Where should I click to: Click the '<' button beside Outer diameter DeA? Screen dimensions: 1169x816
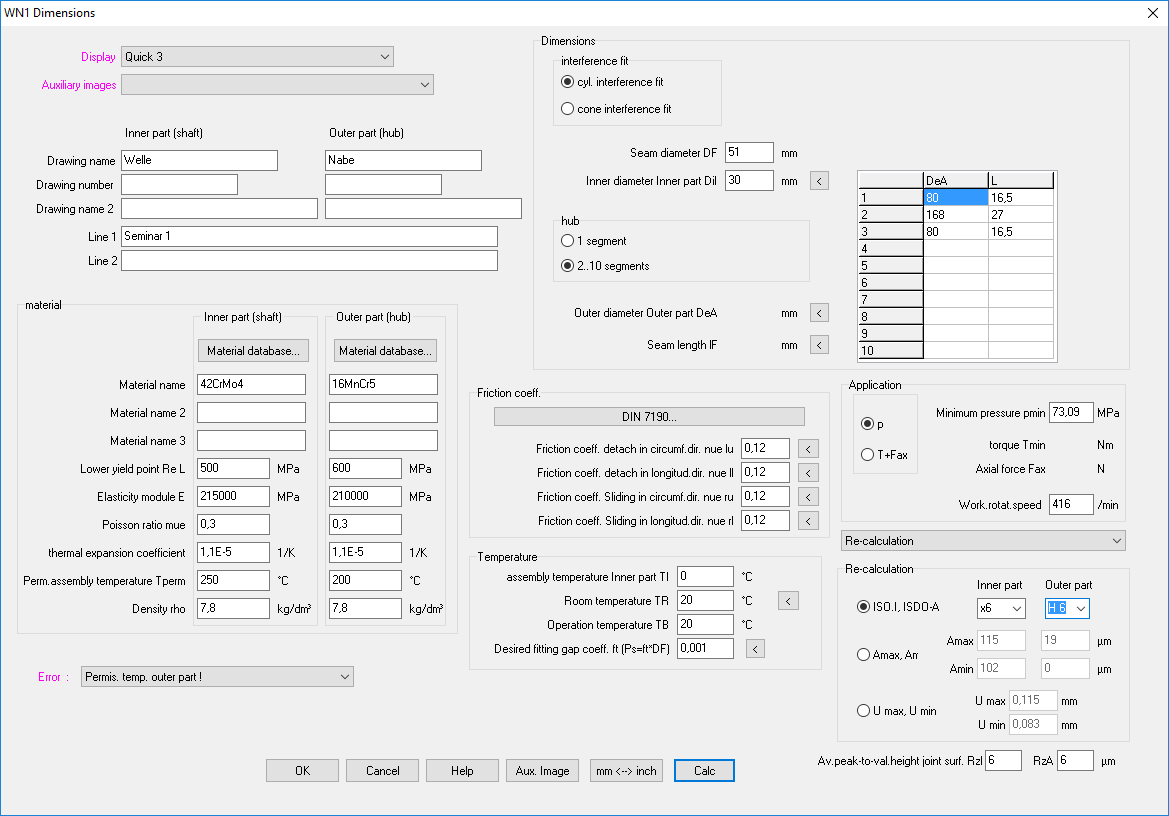pos(819,313)
